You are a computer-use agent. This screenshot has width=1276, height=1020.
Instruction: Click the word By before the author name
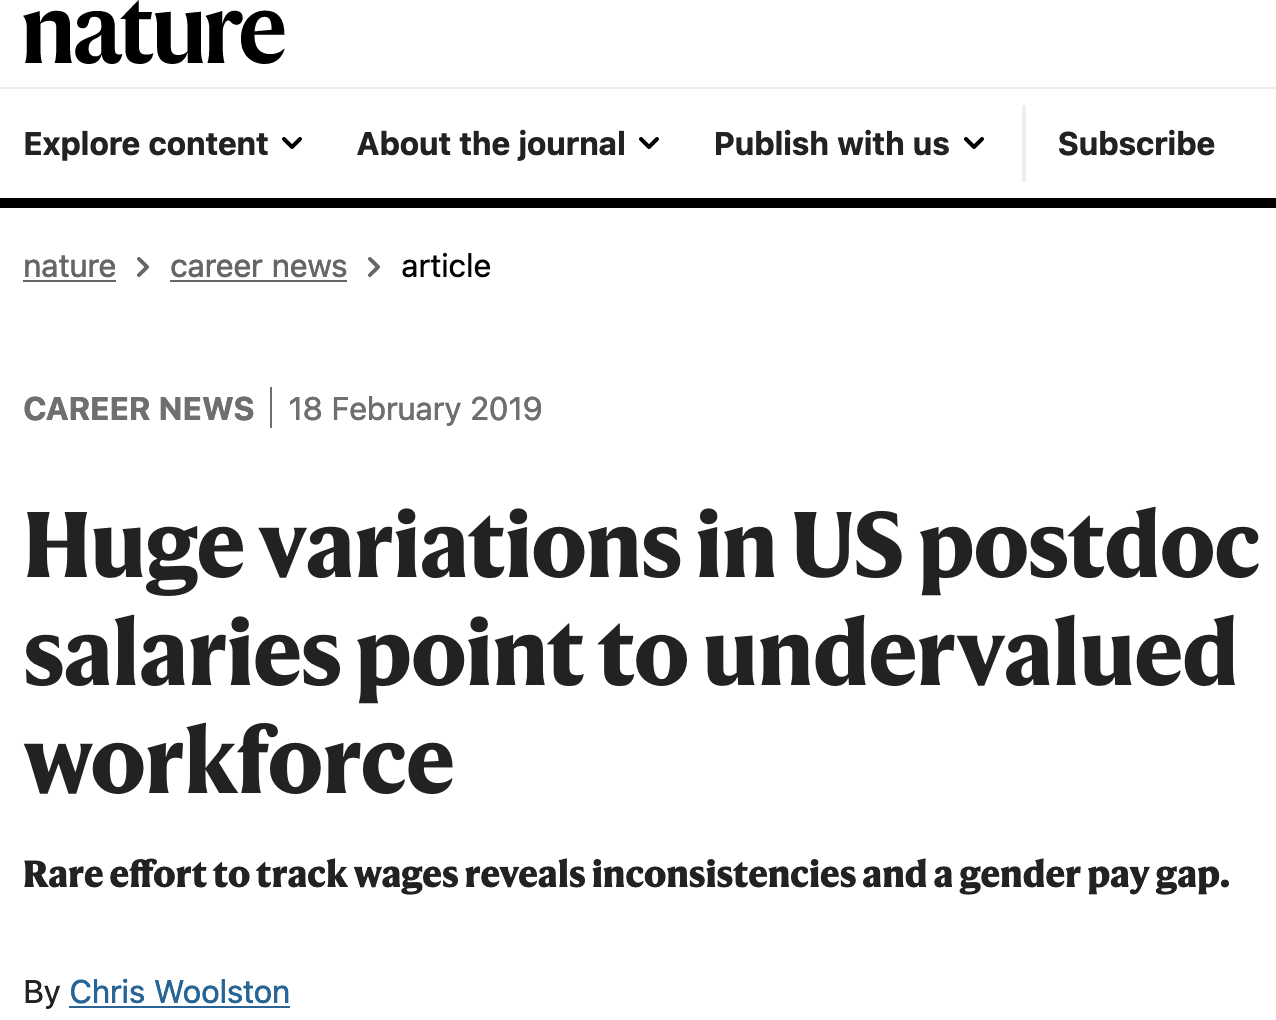click(42, 992)
